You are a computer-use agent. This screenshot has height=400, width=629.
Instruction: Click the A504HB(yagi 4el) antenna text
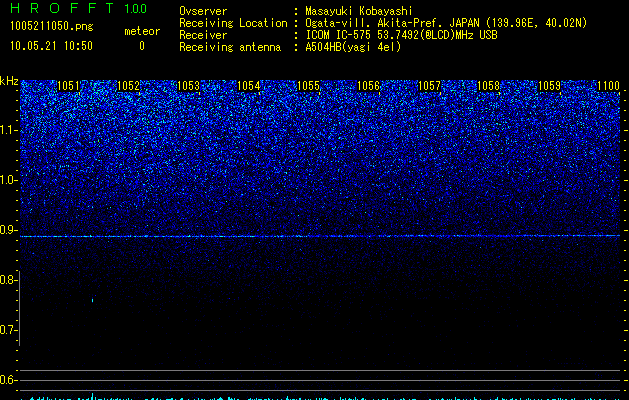pos(353,47)
